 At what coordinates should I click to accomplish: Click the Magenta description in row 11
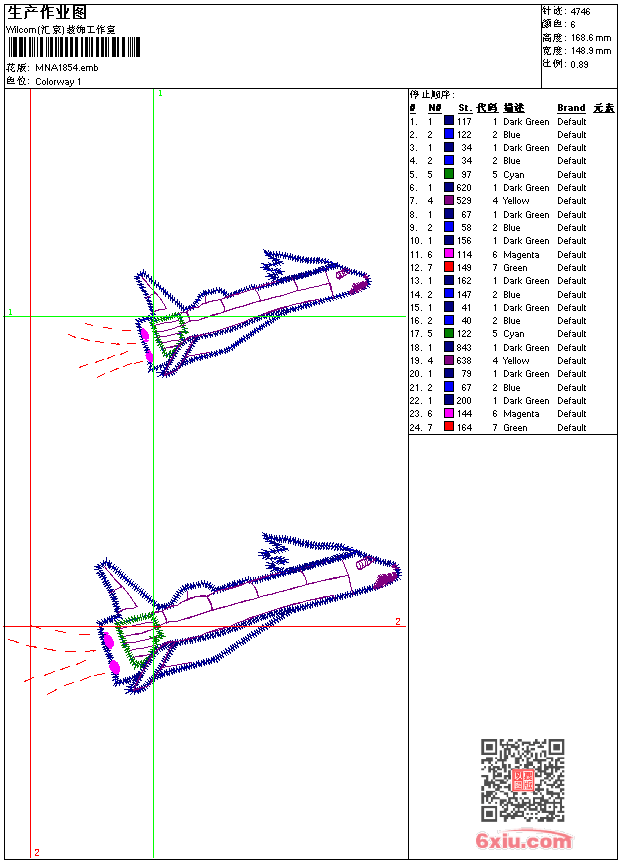pos(521,255)
